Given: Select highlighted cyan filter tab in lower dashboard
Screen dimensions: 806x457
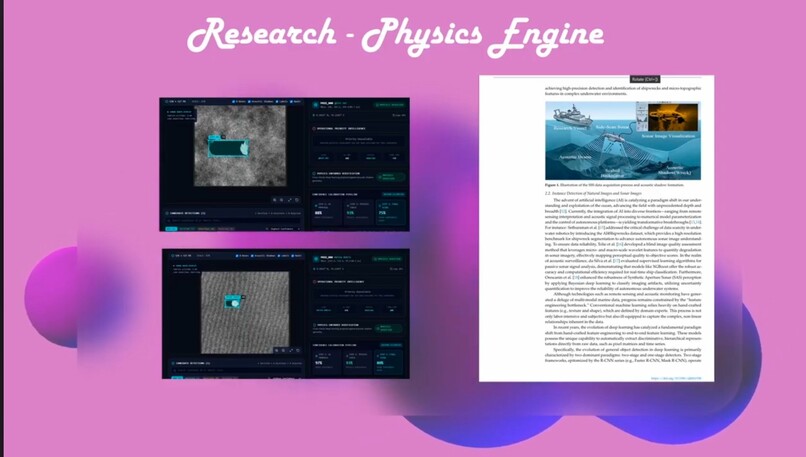Looking at the screenshot, I should point(177,378).
